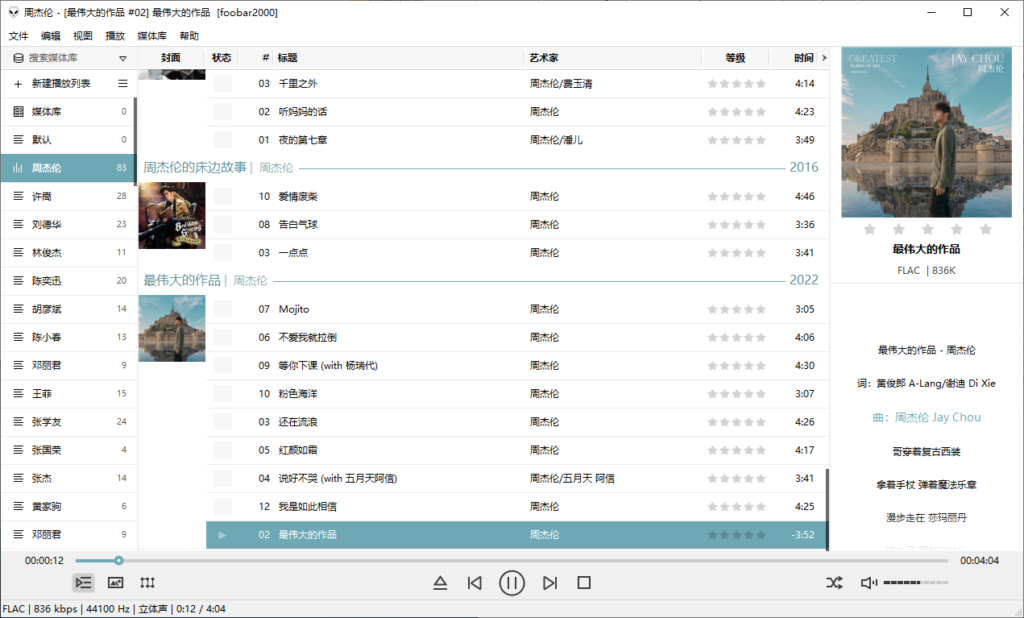Screen dimensions: 1024x618
Task: Open the 播放 menu
Action: point(114,35)
